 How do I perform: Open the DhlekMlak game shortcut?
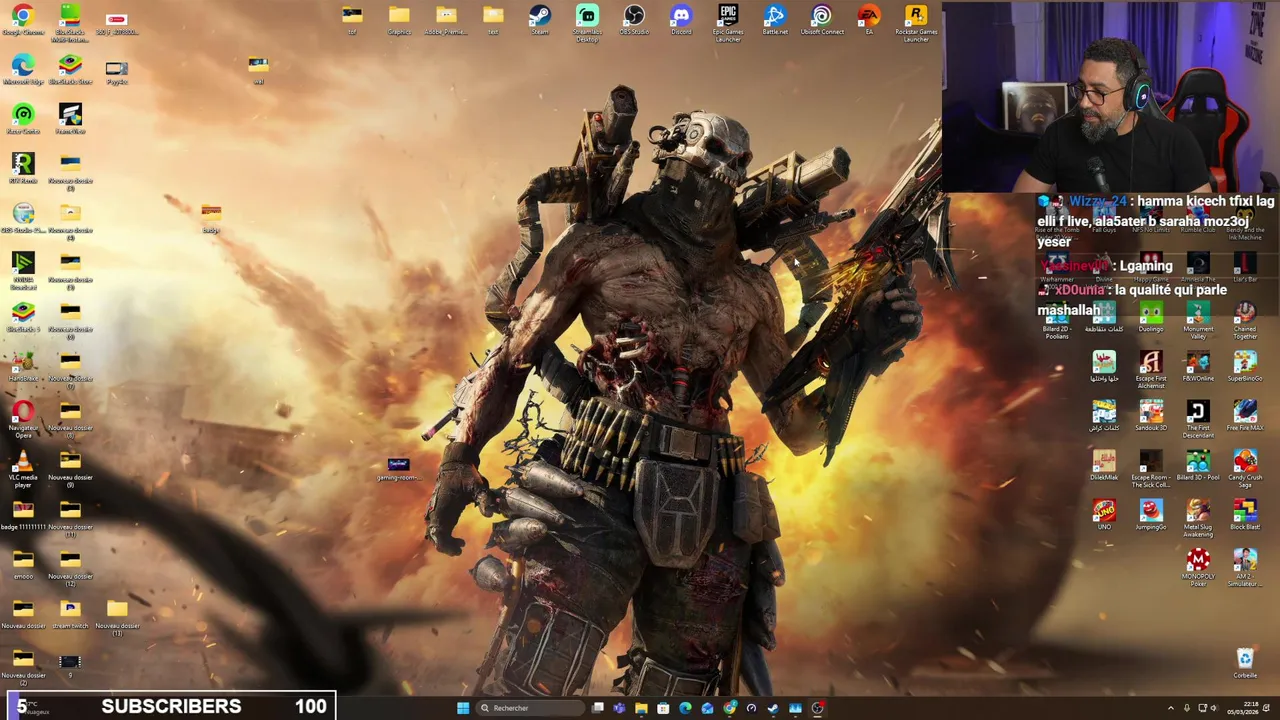click(1104, 465)
